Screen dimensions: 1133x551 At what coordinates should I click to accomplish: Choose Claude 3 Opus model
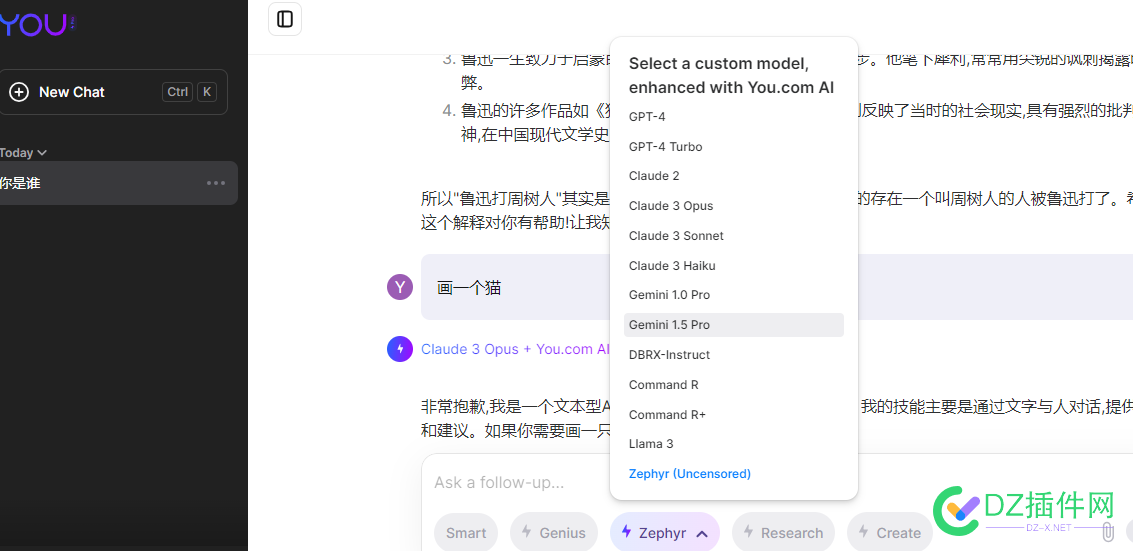733,206
